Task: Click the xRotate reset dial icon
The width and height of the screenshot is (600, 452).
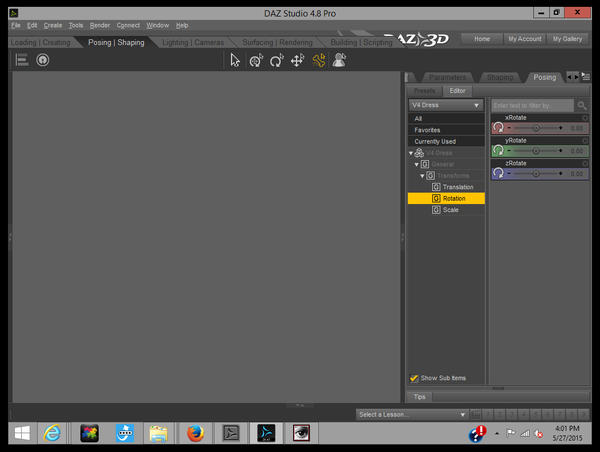Action: coord(498,127)
